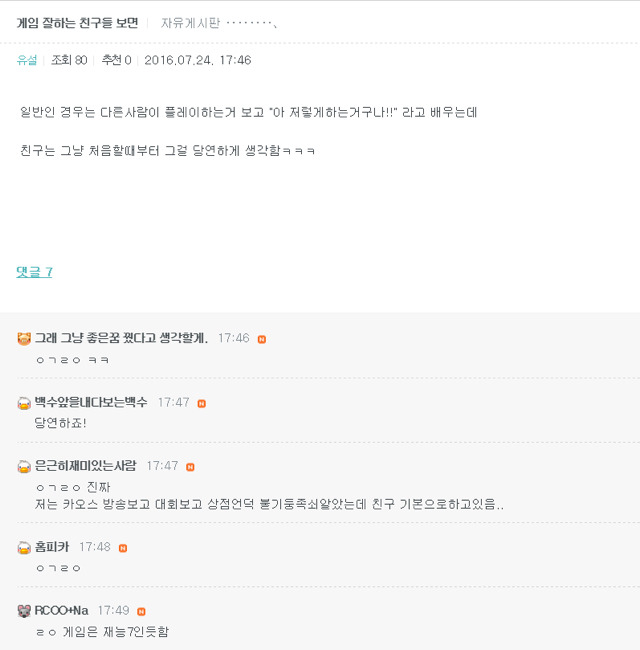Click the new badge on the 17:46 comment
This screenshot has height=650, width=640.
click(262, 339)
